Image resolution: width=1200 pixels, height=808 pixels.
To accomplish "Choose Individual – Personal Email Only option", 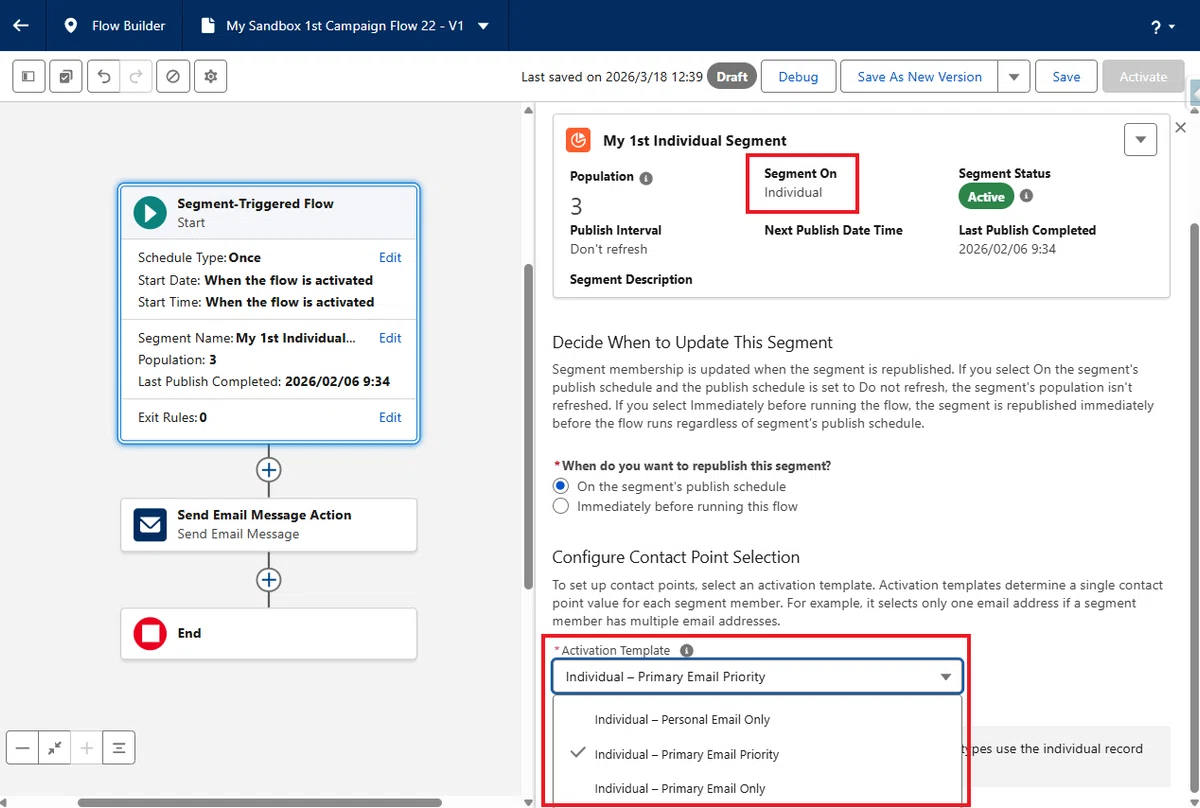I will tap(757, 719).
